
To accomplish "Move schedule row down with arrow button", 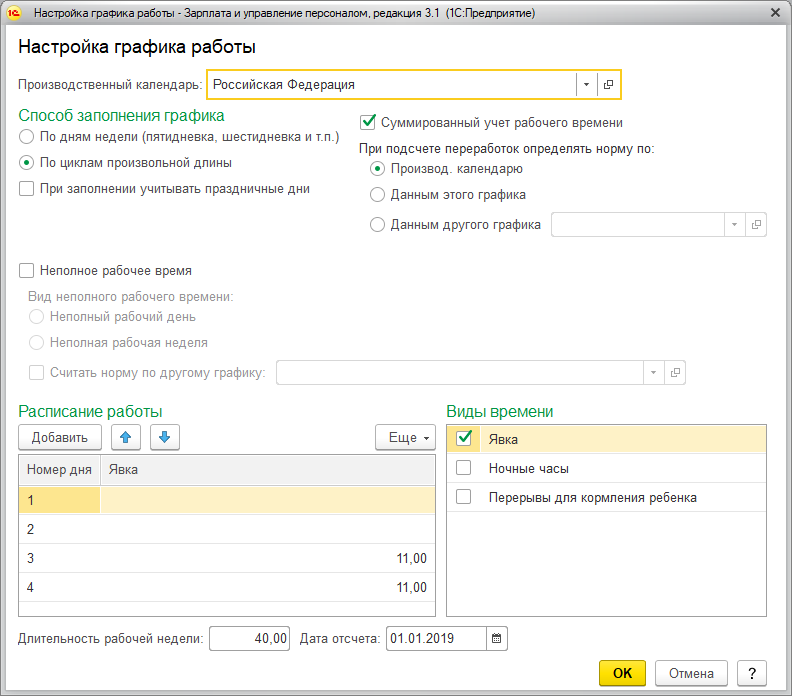I will pos(165,437).
